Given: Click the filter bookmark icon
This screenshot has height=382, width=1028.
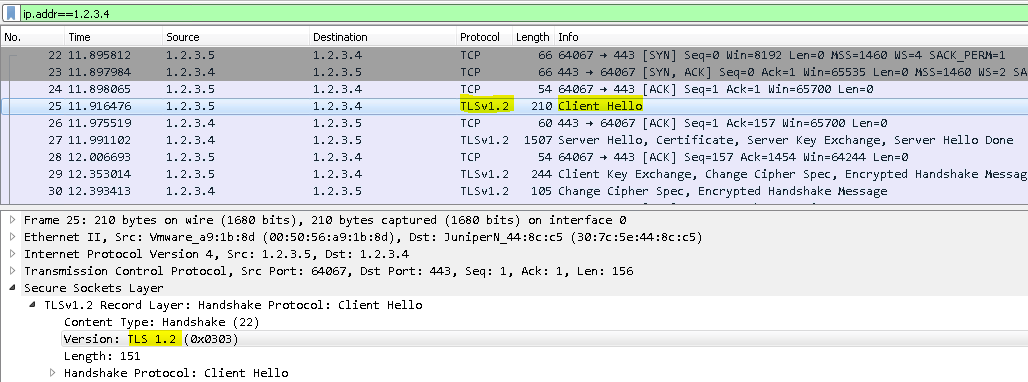Looking at the screenshot, I should click(x=11, y=13).
